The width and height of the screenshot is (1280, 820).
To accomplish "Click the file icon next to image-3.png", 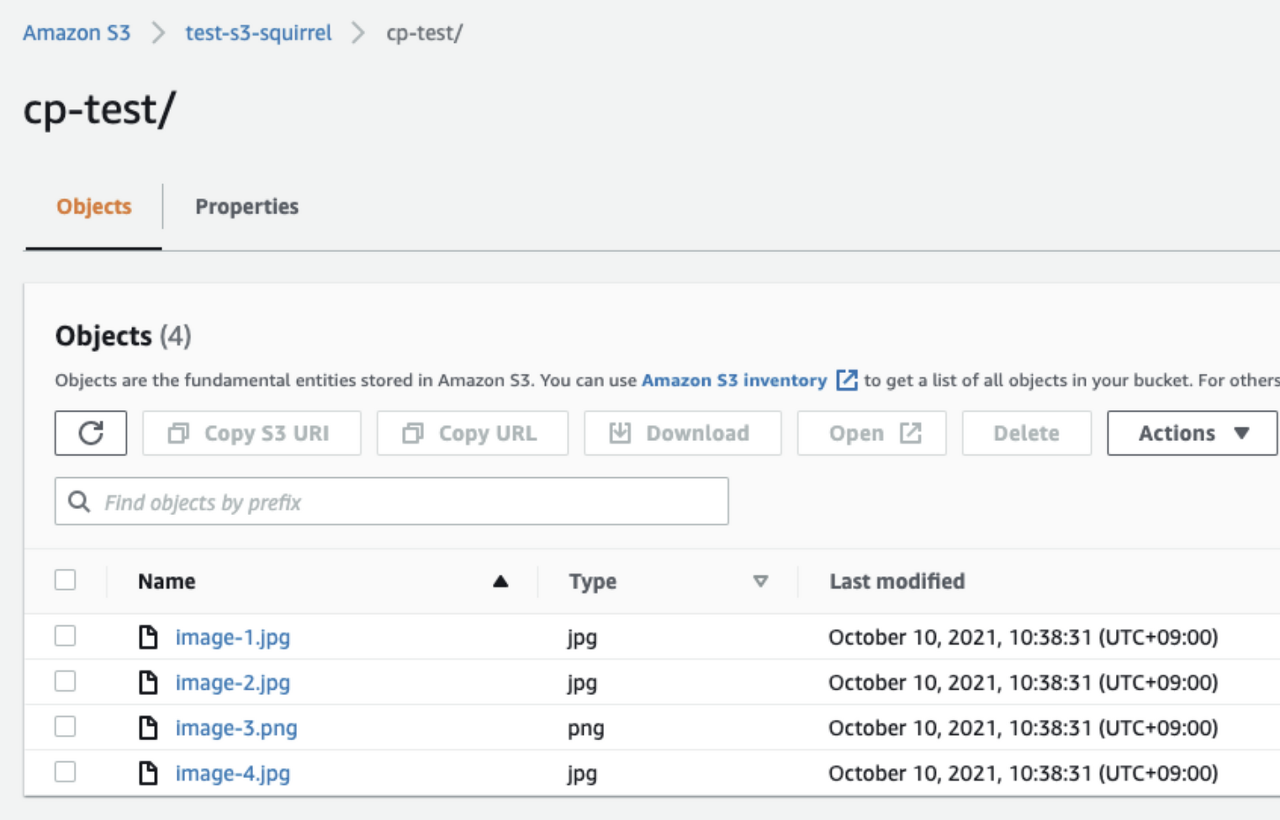I will [x=148, y=728].
